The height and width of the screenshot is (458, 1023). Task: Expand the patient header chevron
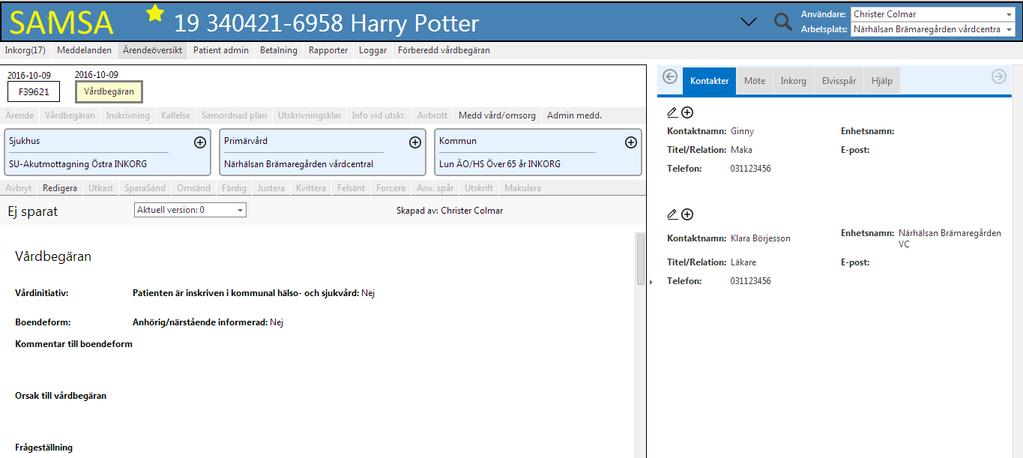(x=749, y=22)
